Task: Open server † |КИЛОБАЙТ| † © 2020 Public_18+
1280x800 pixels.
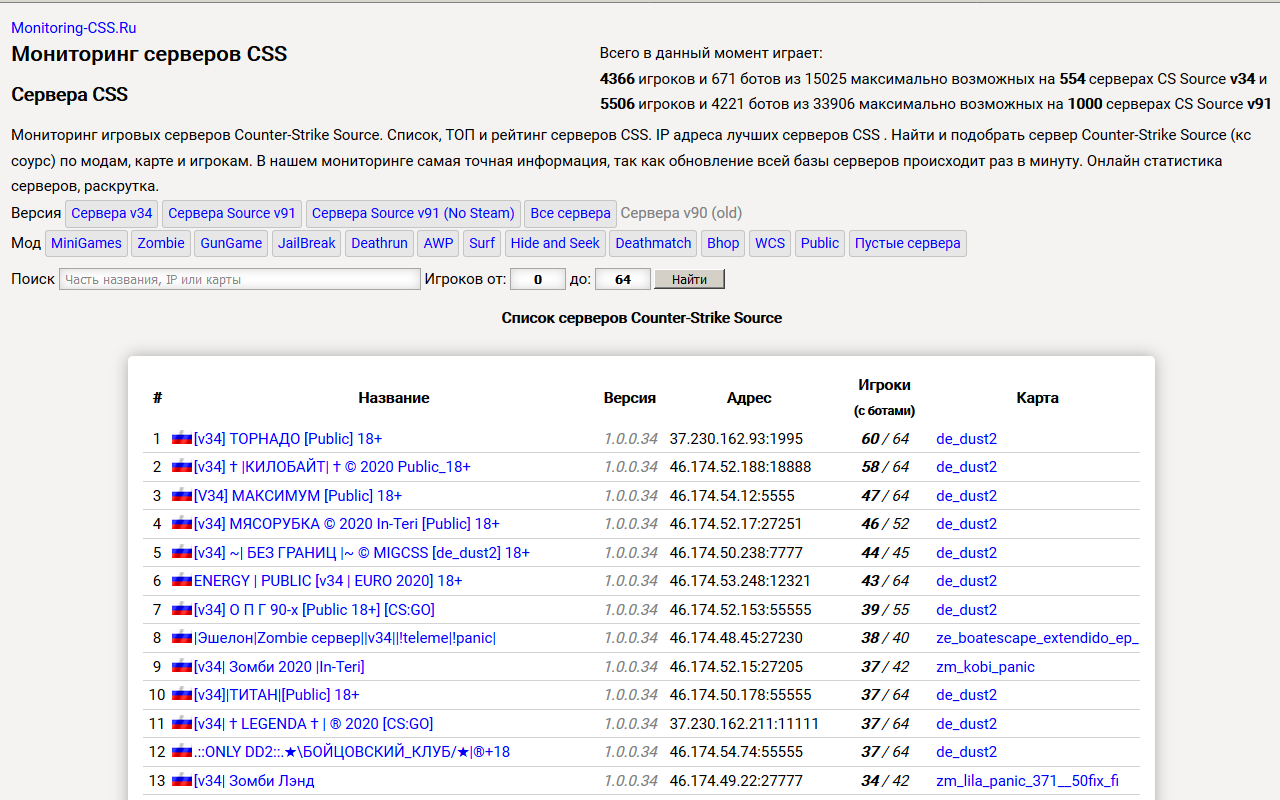Action: 332,467
